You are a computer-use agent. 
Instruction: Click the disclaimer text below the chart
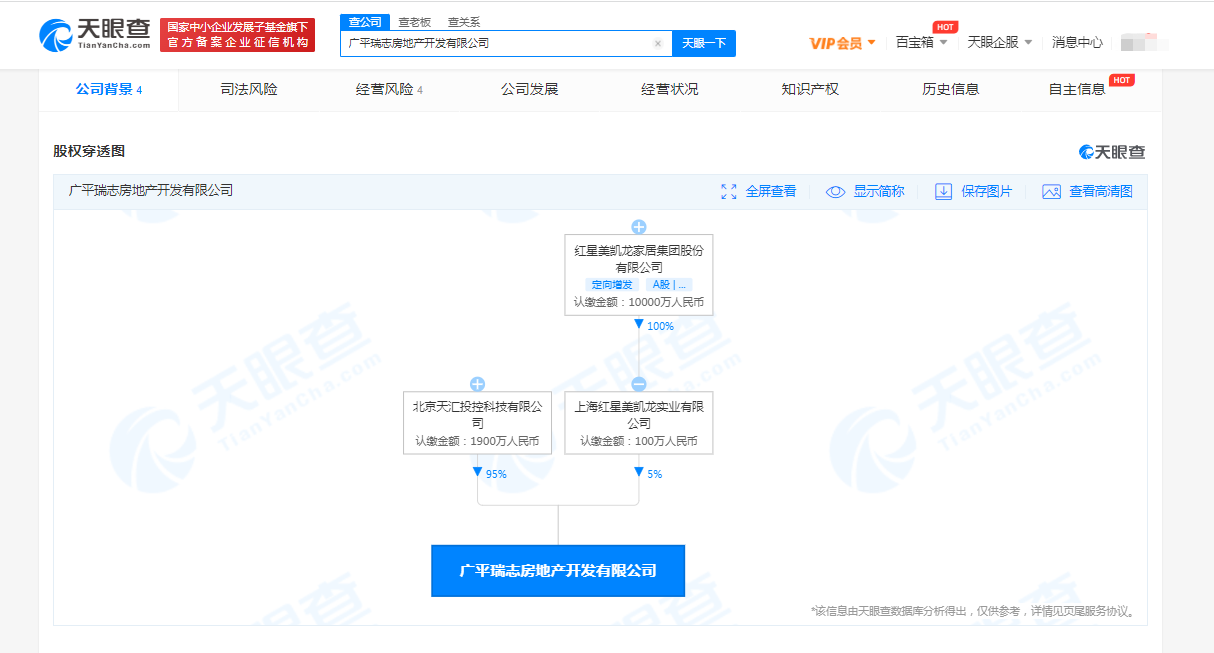974,611
